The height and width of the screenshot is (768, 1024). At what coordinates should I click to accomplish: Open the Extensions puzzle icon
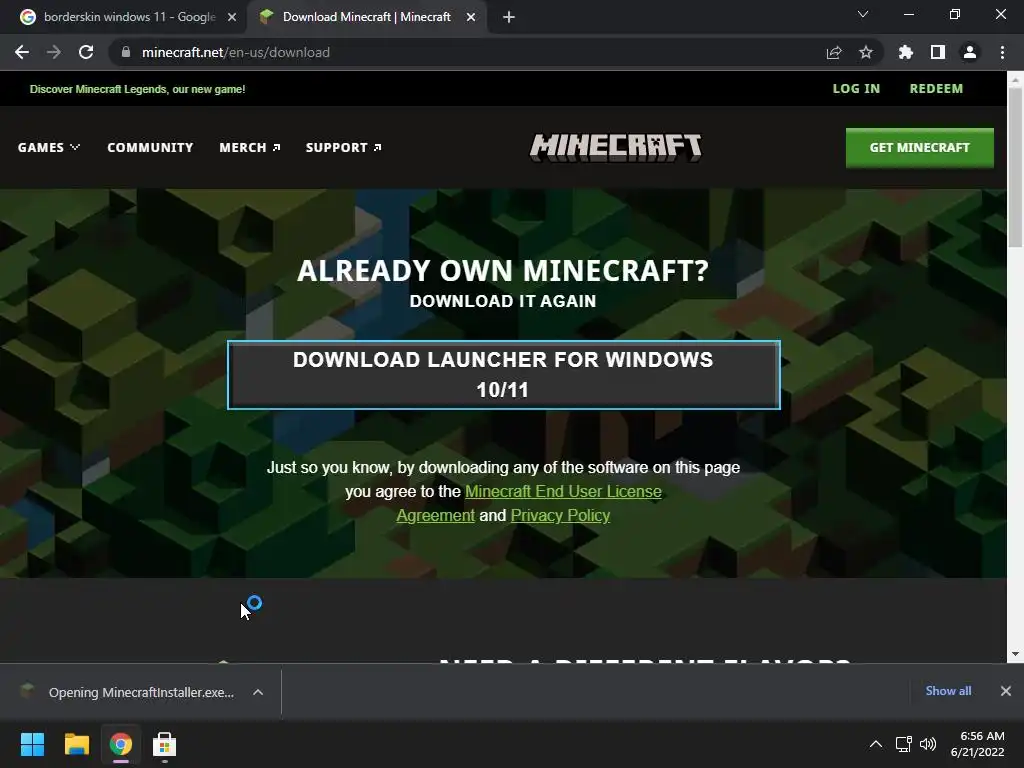tap(906, 52)
